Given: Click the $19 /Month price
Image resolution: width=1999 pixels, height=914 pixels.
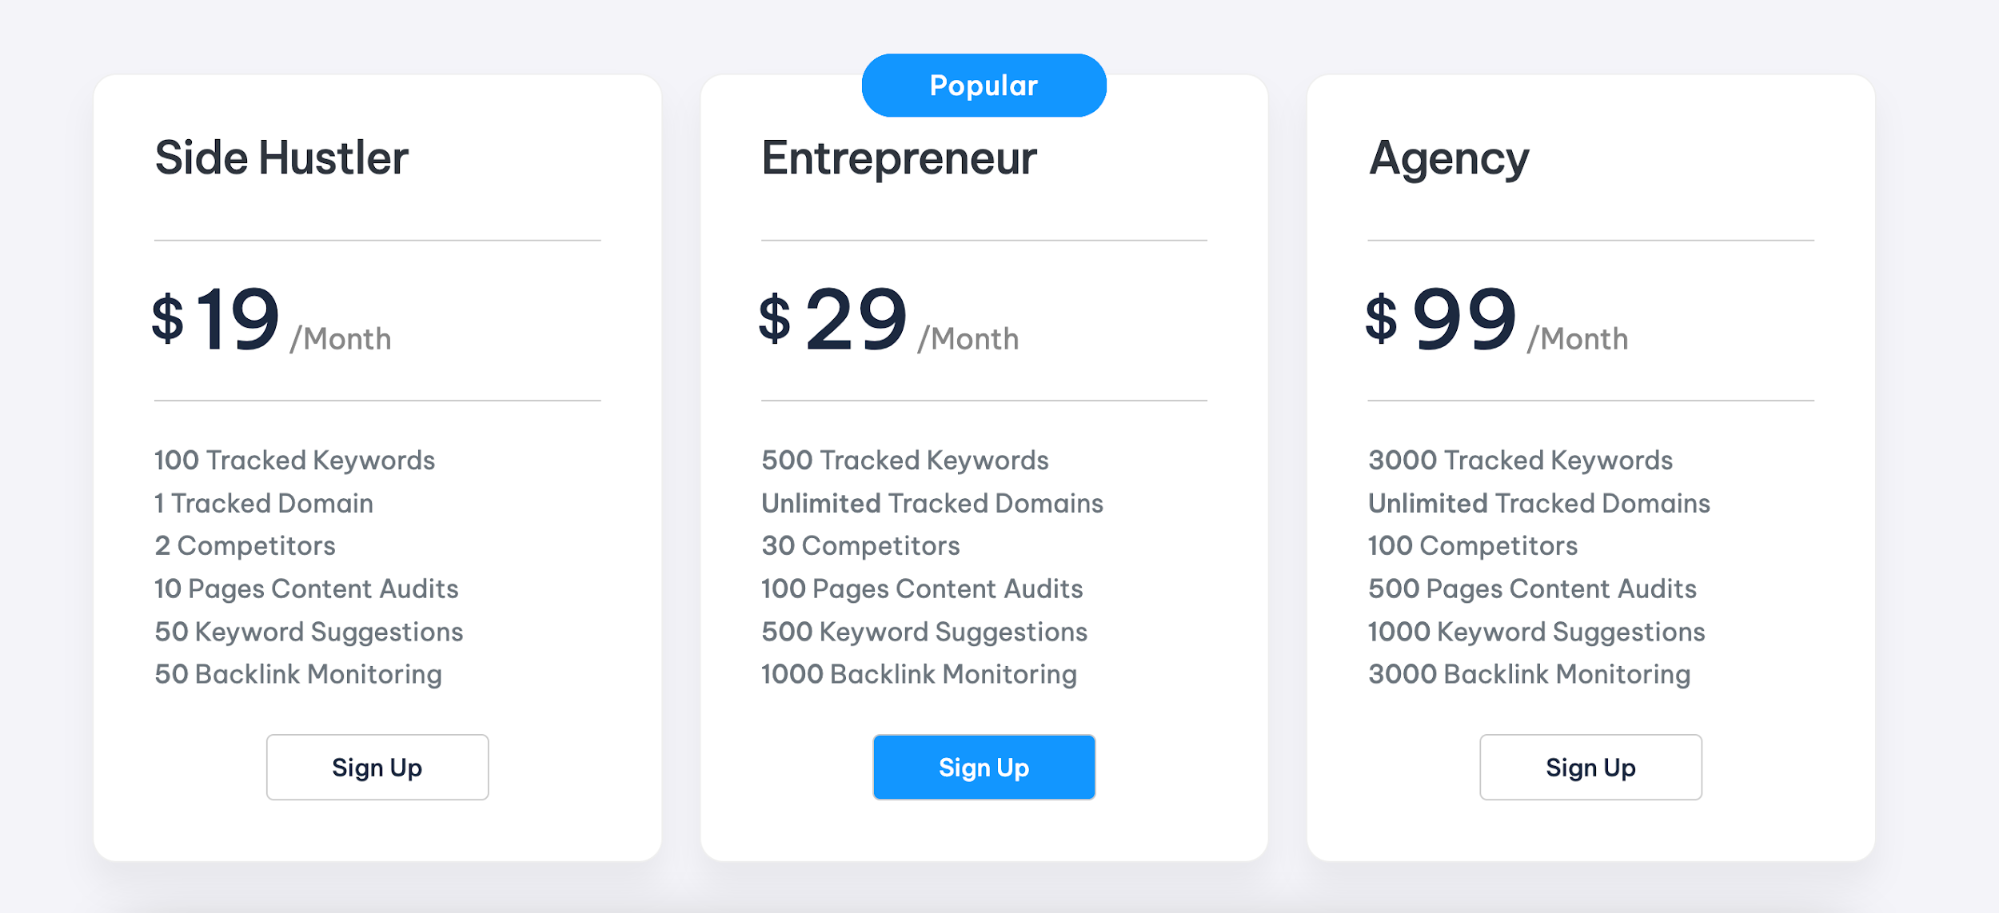Looking at the screenshot, I should point(270,321).
